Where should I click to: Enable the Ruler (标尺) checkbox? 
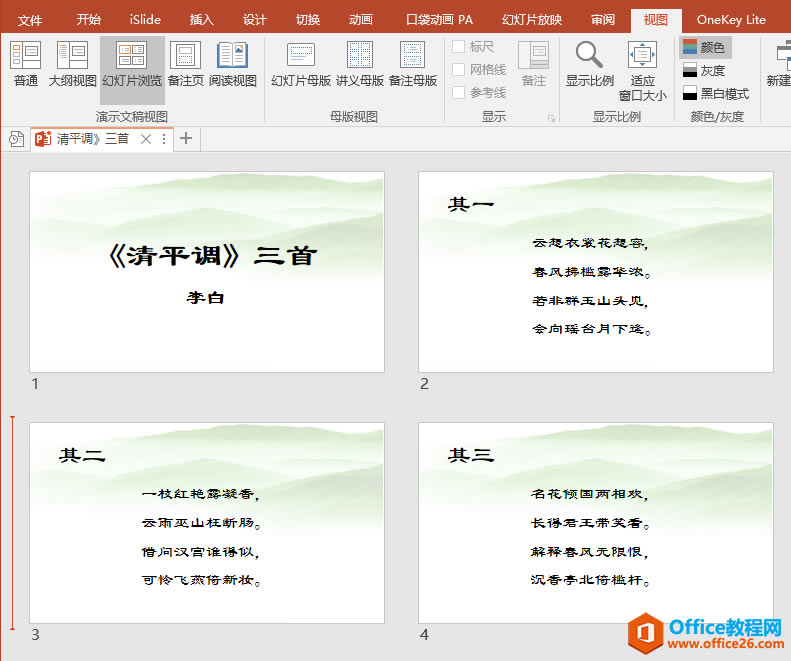point(459,47)
